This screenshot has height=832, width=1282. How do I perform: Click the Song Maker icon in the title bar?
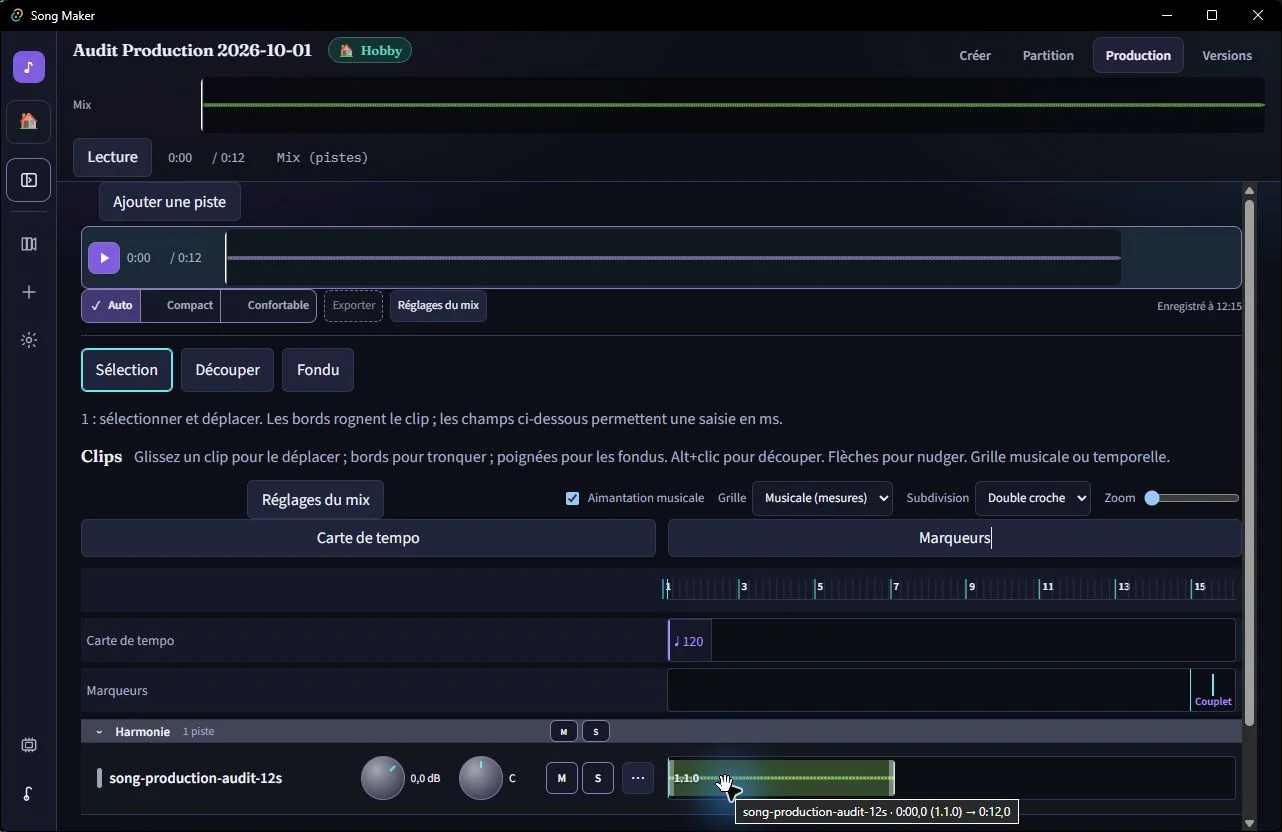16,15
